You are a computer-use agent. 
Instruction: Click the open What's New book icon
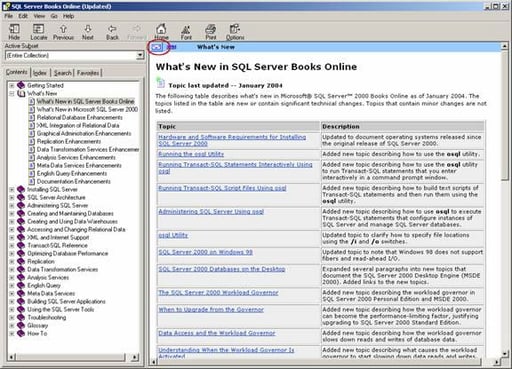click(x=21, y=93)
